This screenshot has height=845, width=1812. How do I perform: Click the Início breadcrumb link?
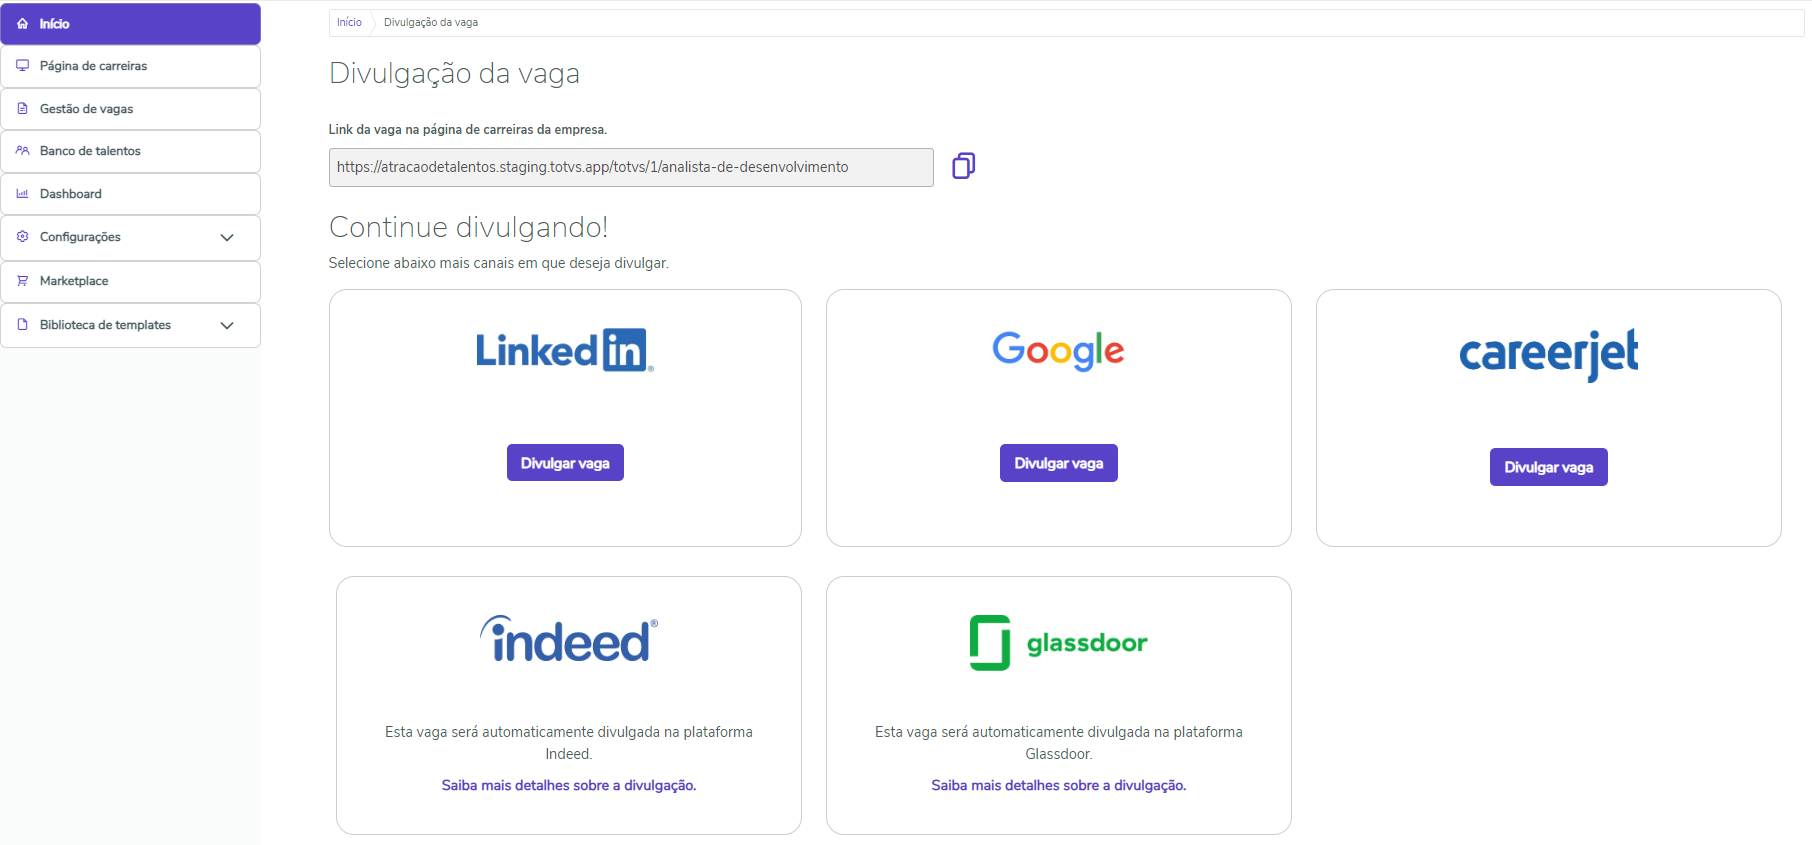tap(349, 23)
